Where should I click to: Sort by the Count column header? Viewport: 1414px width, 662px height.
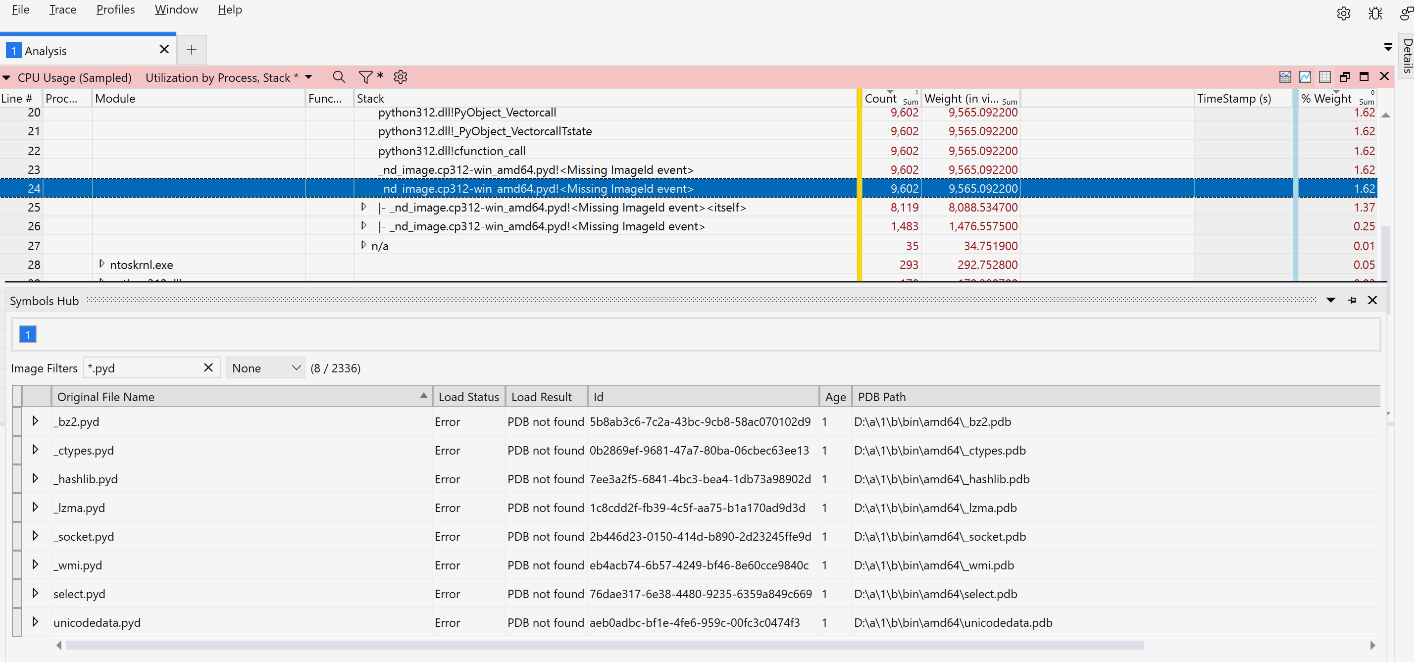click(891, 99)
